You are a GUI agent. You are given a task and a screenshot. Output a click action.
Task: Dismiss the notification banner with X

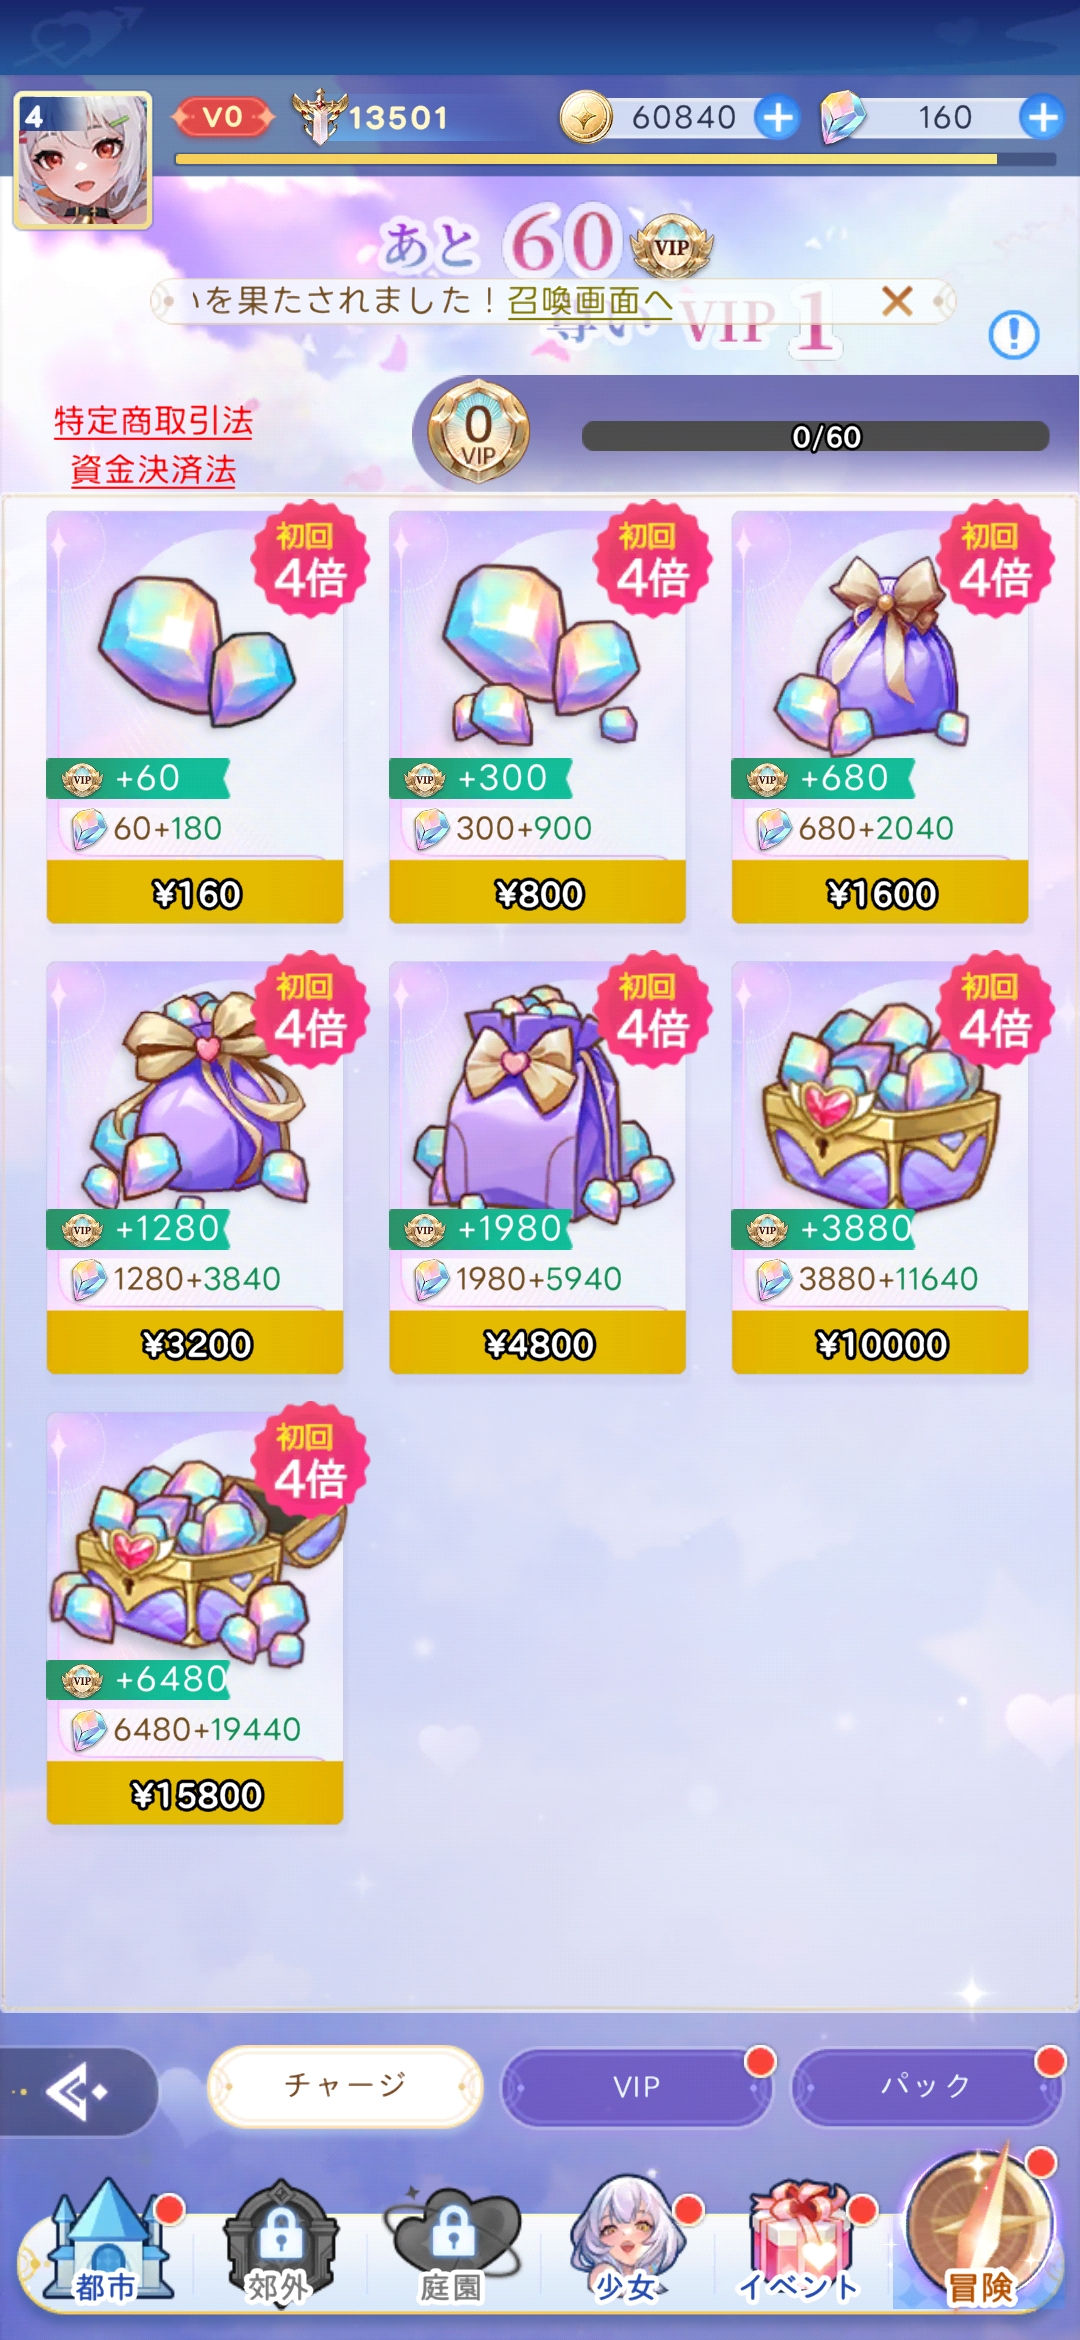coord(897,300)
